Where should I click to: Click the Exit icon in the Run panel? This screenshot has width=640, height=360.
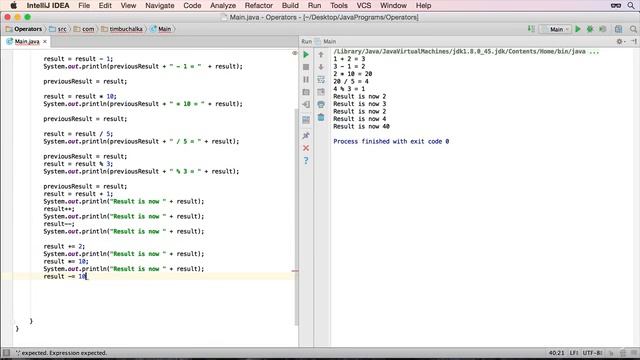(306, 104)
